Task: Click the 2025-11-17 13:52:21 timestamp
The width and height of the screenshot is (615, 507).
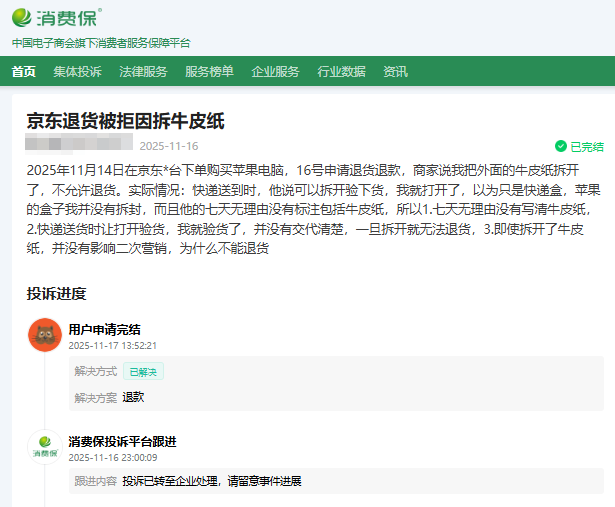Action: coord(112,345)
